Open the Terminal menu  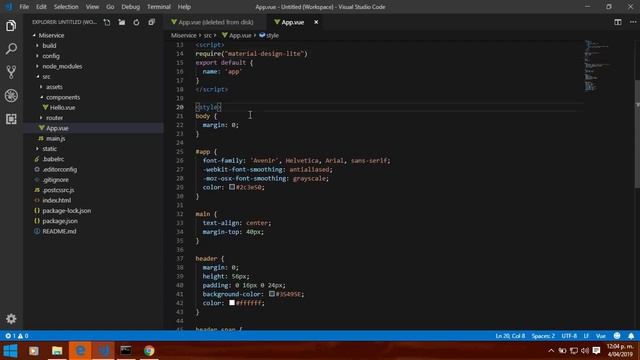(159, 7)
